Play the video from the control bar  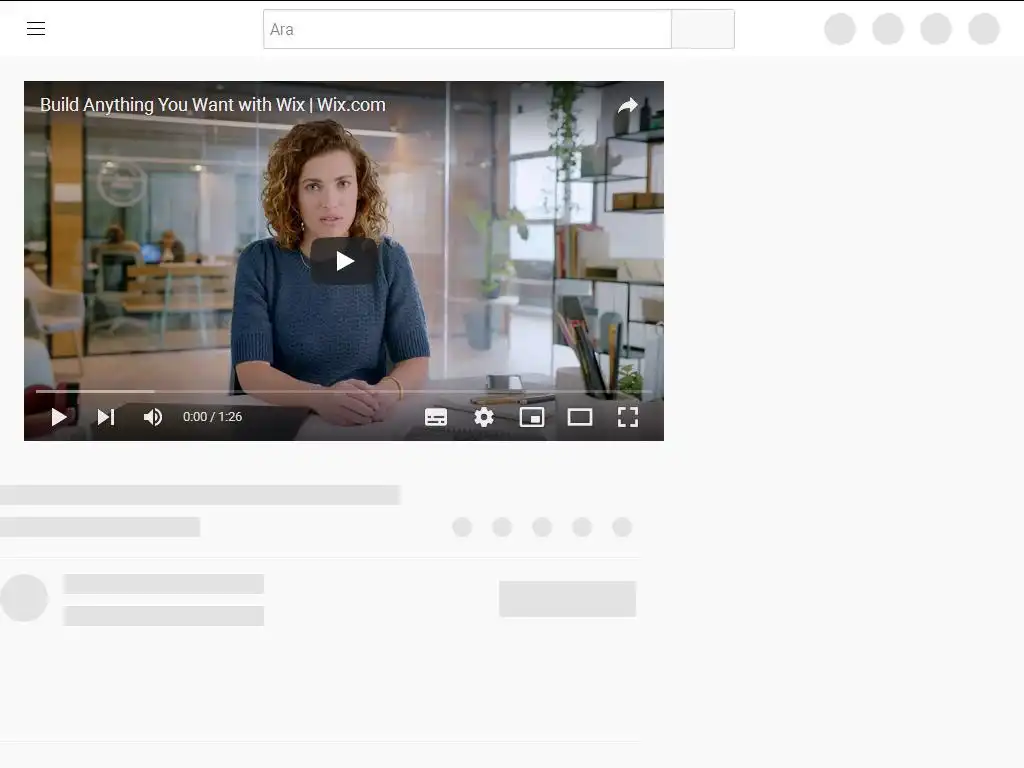(x=59, y=417)
